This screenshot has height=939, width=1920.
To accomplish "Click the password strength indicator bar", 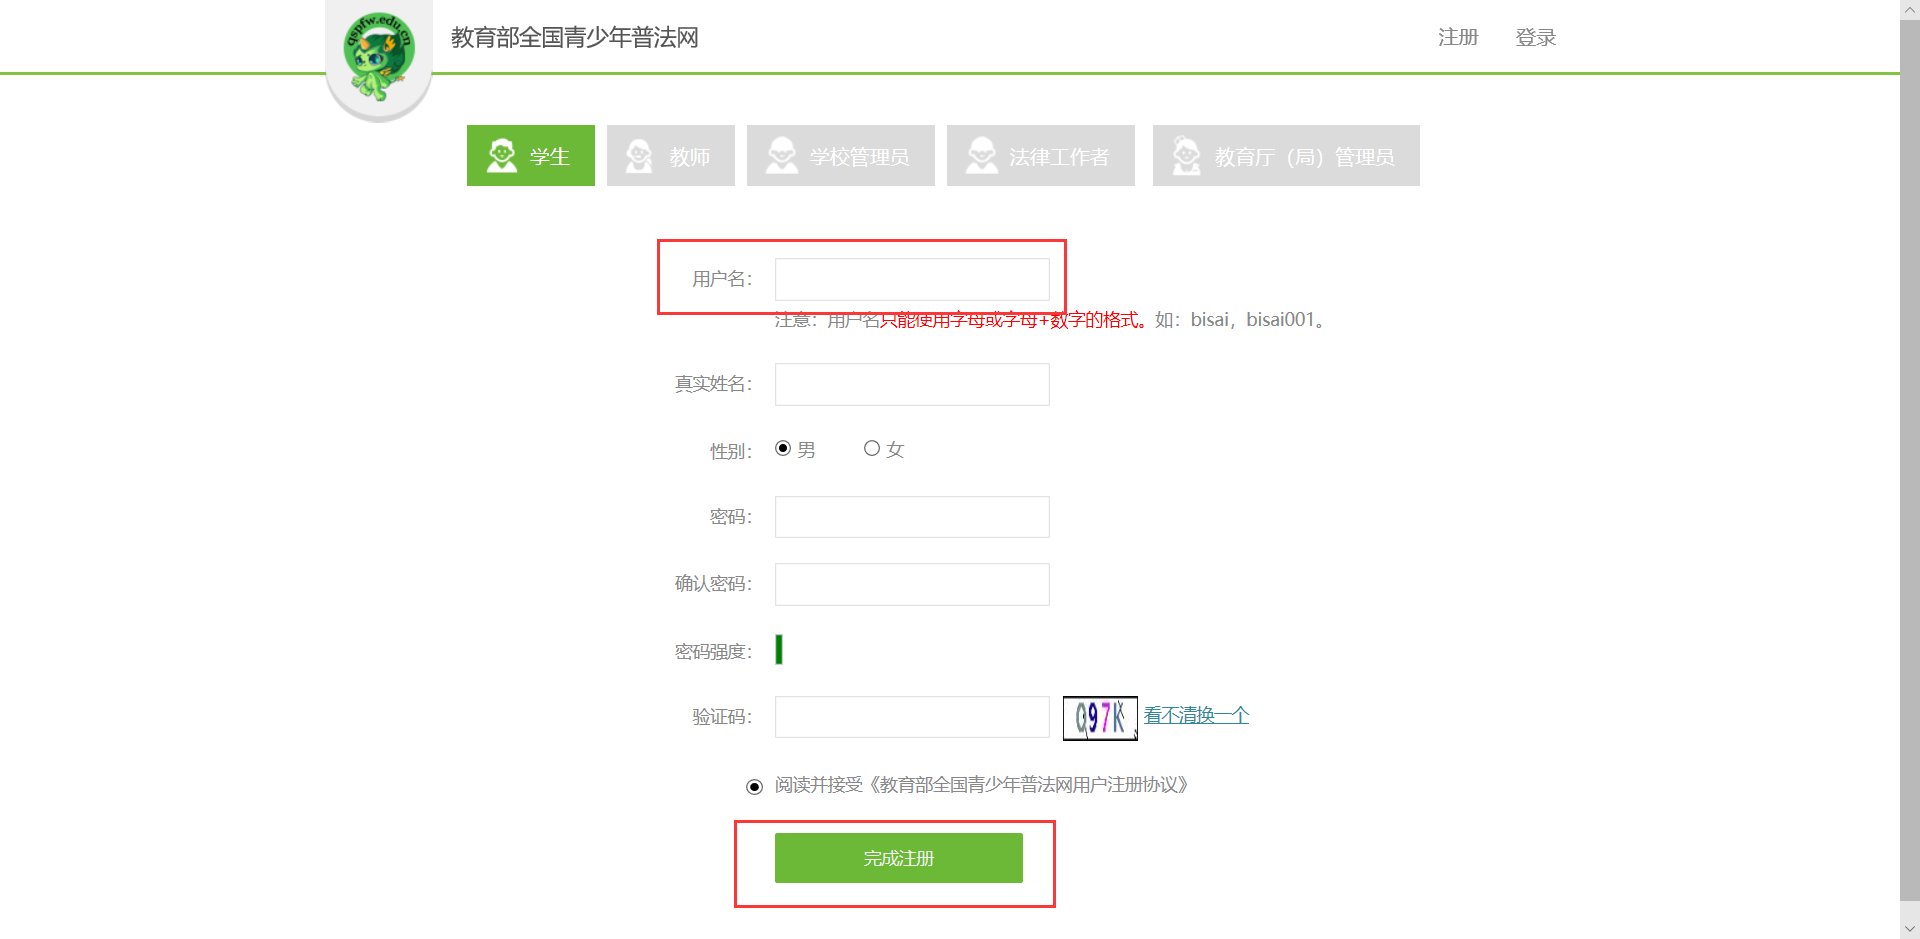I will click(x=778, y=650).
